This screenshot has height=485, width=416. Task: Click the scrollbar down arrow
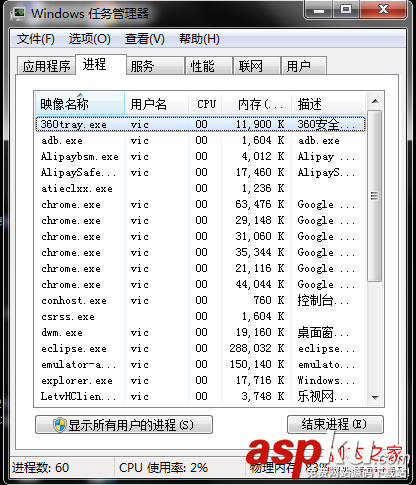375,397
